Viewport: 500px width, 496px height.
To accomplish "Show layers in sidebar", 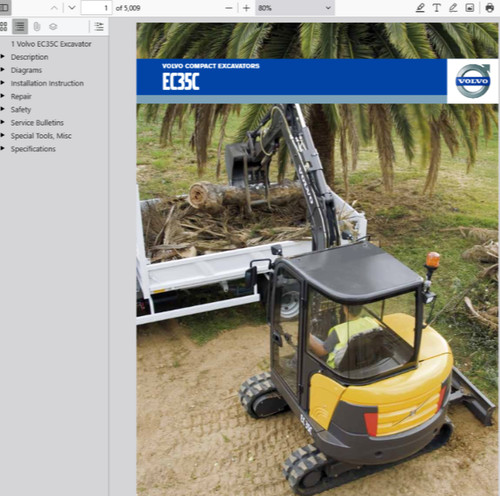I will click(x=53, y=26).
